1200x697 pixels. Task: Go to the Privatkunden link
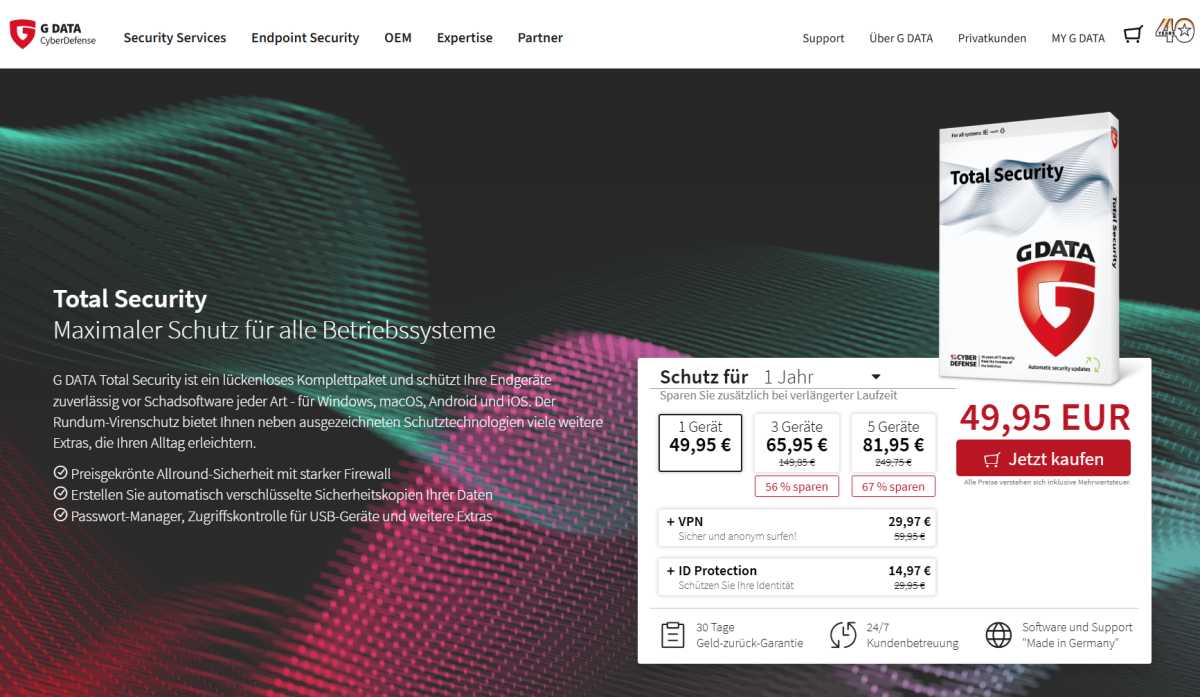[992, 38]
